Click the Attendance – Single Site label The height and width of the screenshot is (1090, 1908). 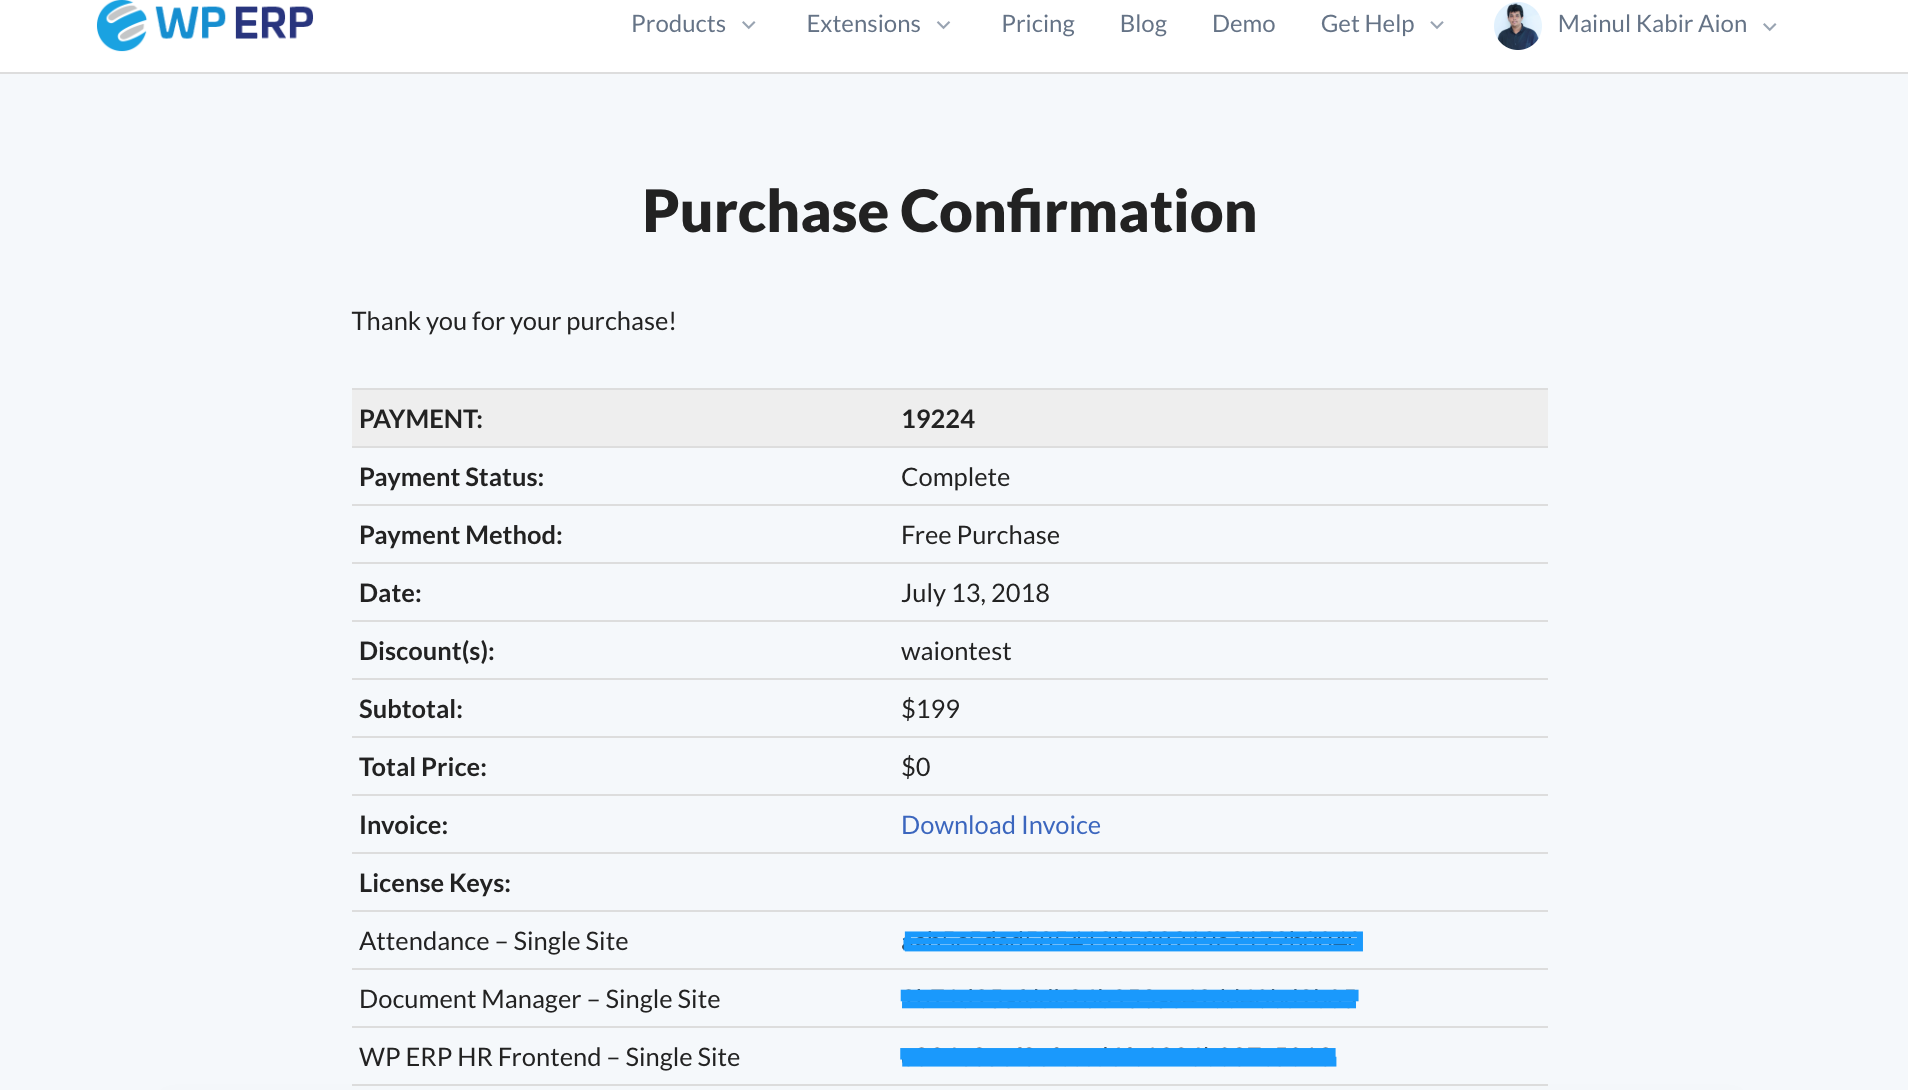click(493, 941)
